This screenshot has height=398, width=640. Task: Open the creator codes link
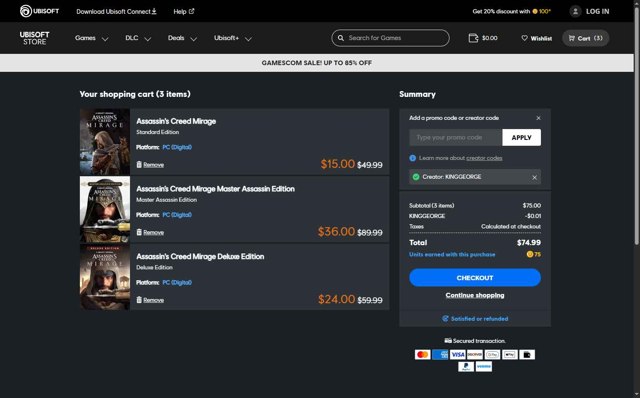pos(484,158)
